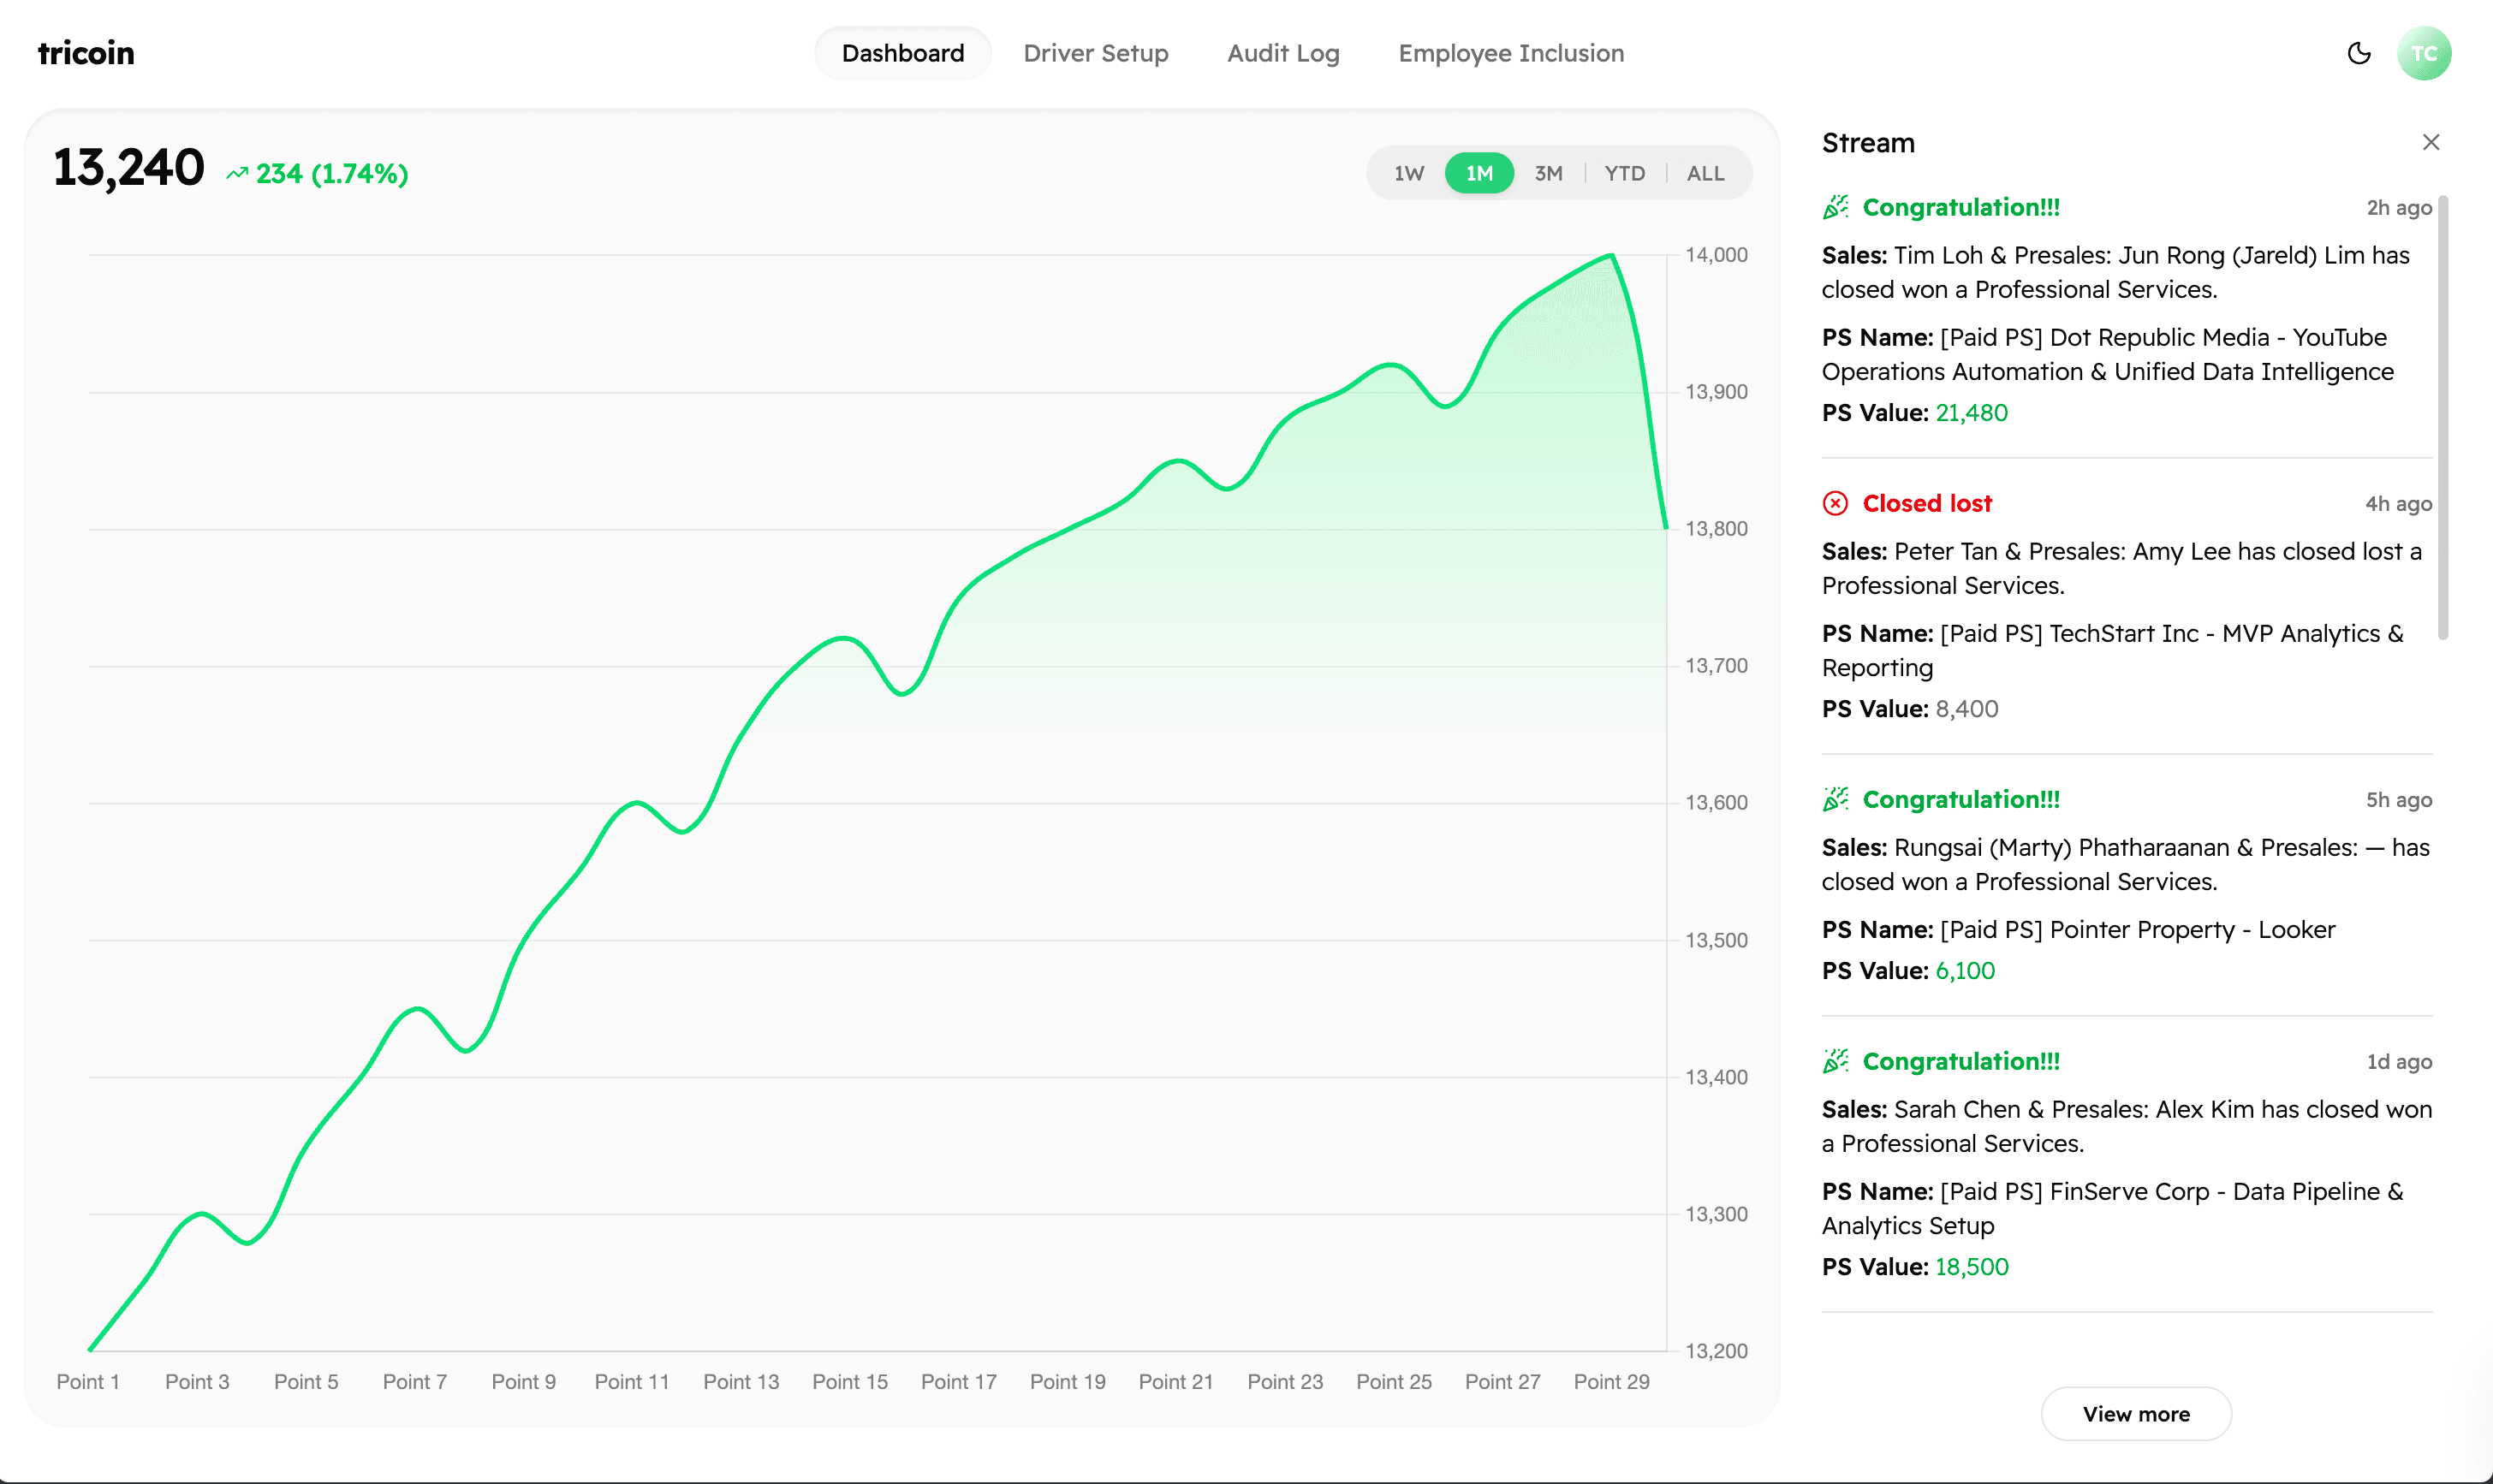The height and width of the screenshot is (1484, 2493).
Task: Click the Stream panel scrollbar
Action: point(2442,418)
